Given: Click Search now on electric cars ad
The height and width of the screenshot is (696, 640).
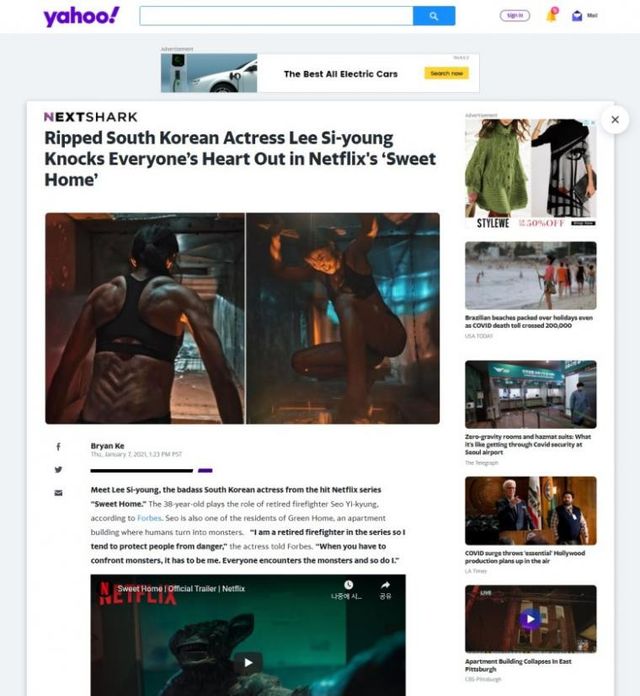Looking at the screenshot, I should pos(446,73).
